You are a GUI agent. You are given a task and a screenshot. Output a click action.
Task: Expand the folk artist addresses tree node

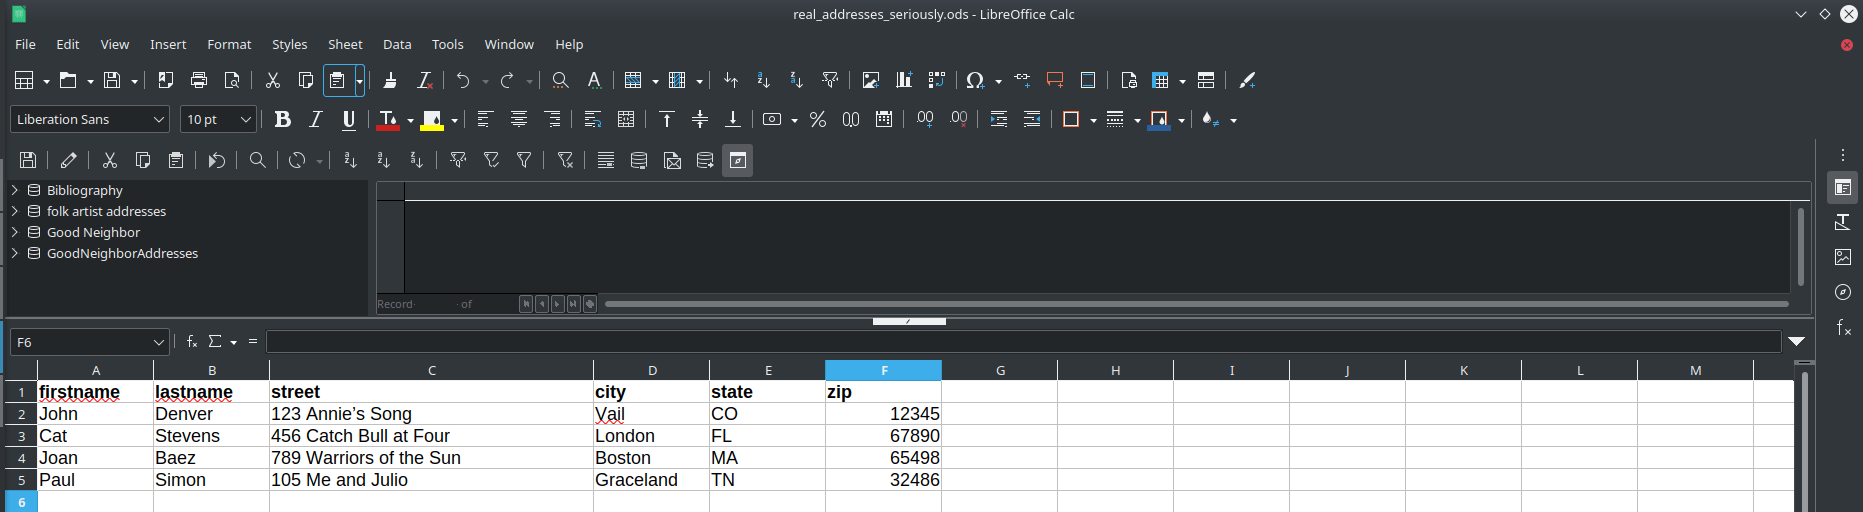pos(15,211)
